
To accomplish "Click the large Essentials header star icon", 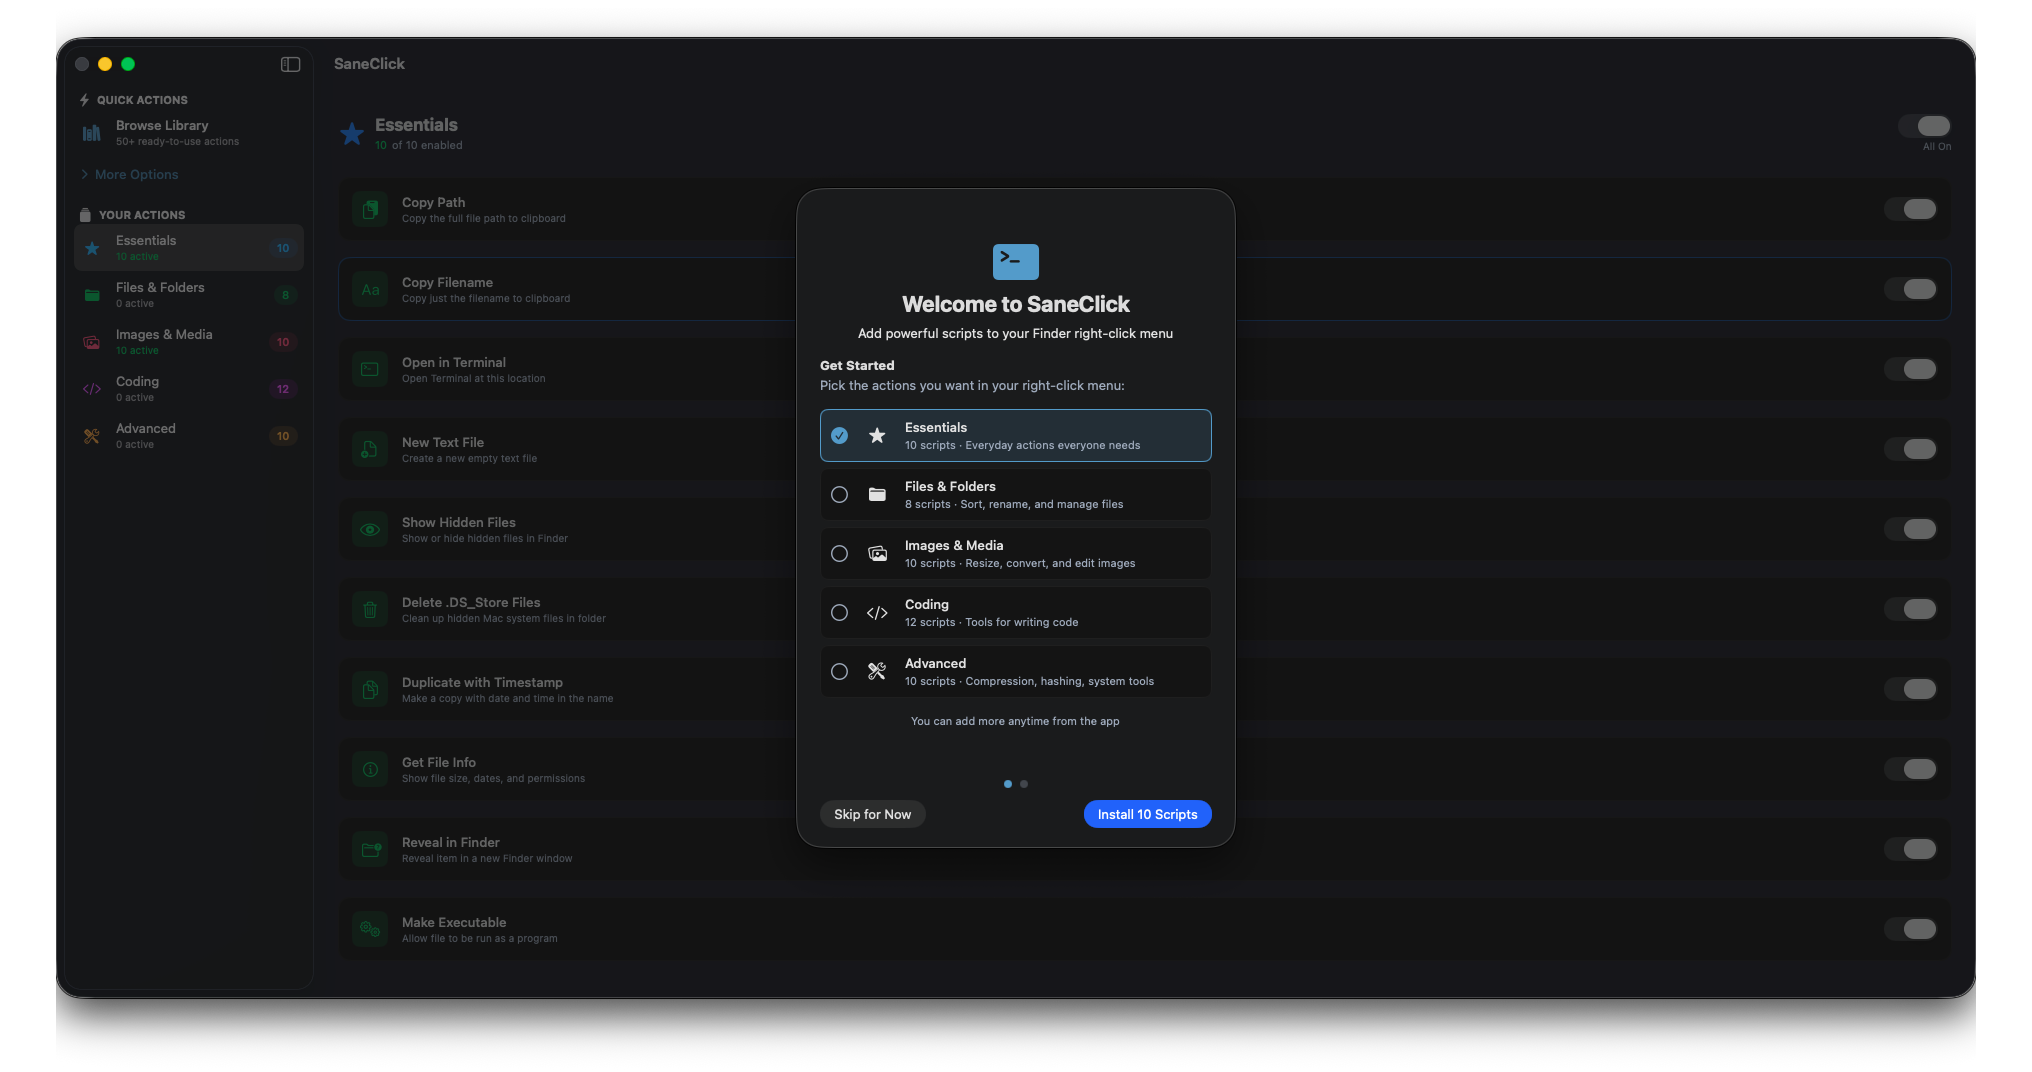I will [352, 133].
